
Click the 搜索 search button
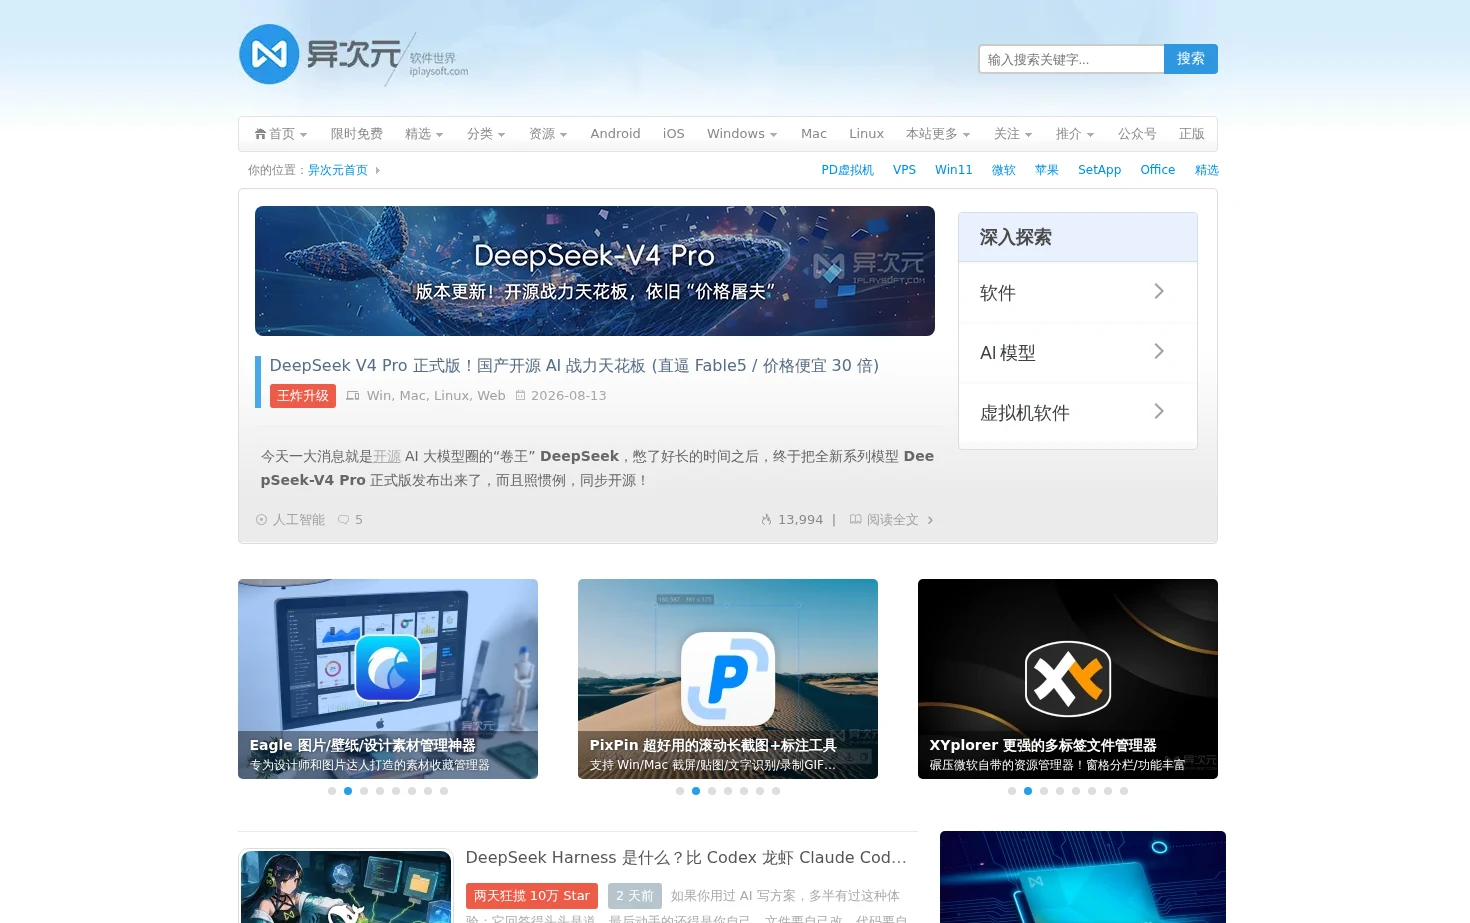coord(1191,59)
